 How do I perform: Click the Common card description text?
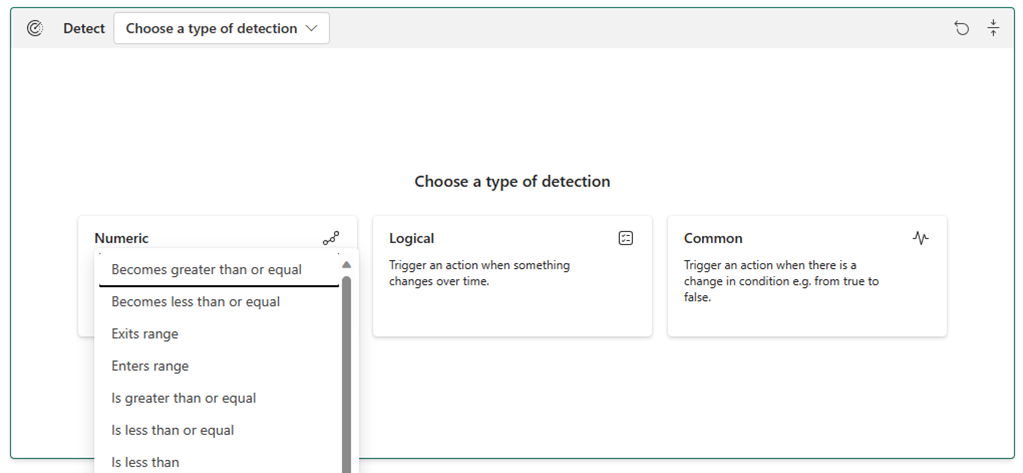coord(781,281)
